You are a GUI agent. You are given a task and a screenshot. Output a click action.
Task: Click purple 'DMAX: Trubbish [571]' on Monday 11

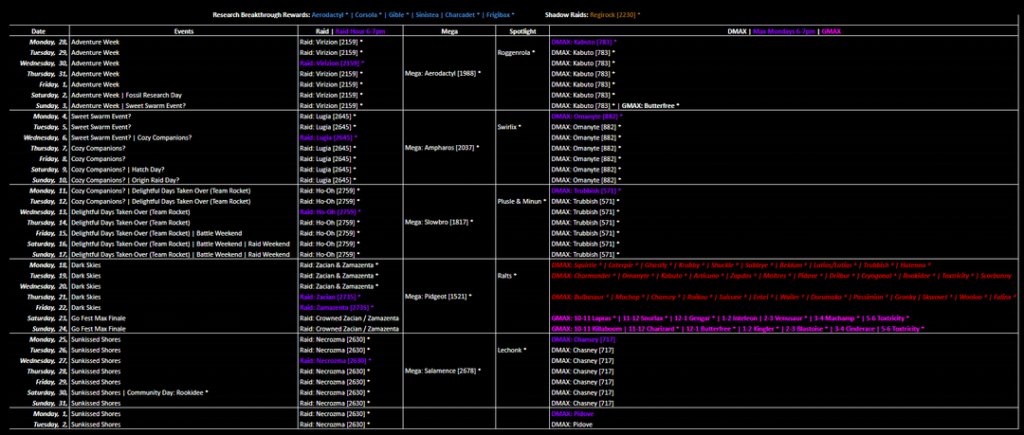pyautogui.click(x=586, y=191)
